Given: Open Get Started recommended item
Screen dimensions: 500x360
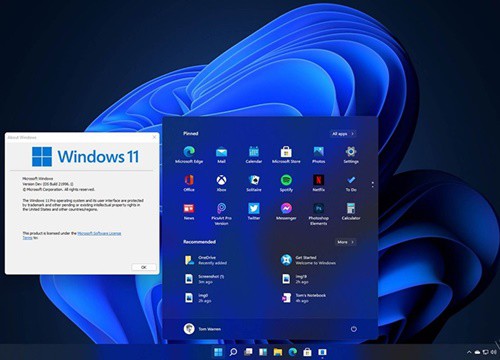Looking at the screenshot, I should coord(308,260).
